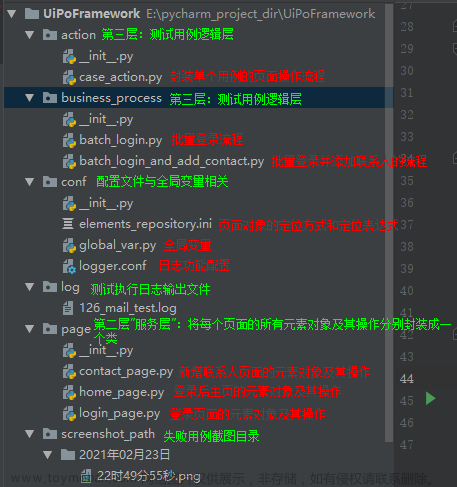Click Python icon of home_page.py
The image size is (457, 487).
pyautogui.click(x=69, y=392)
